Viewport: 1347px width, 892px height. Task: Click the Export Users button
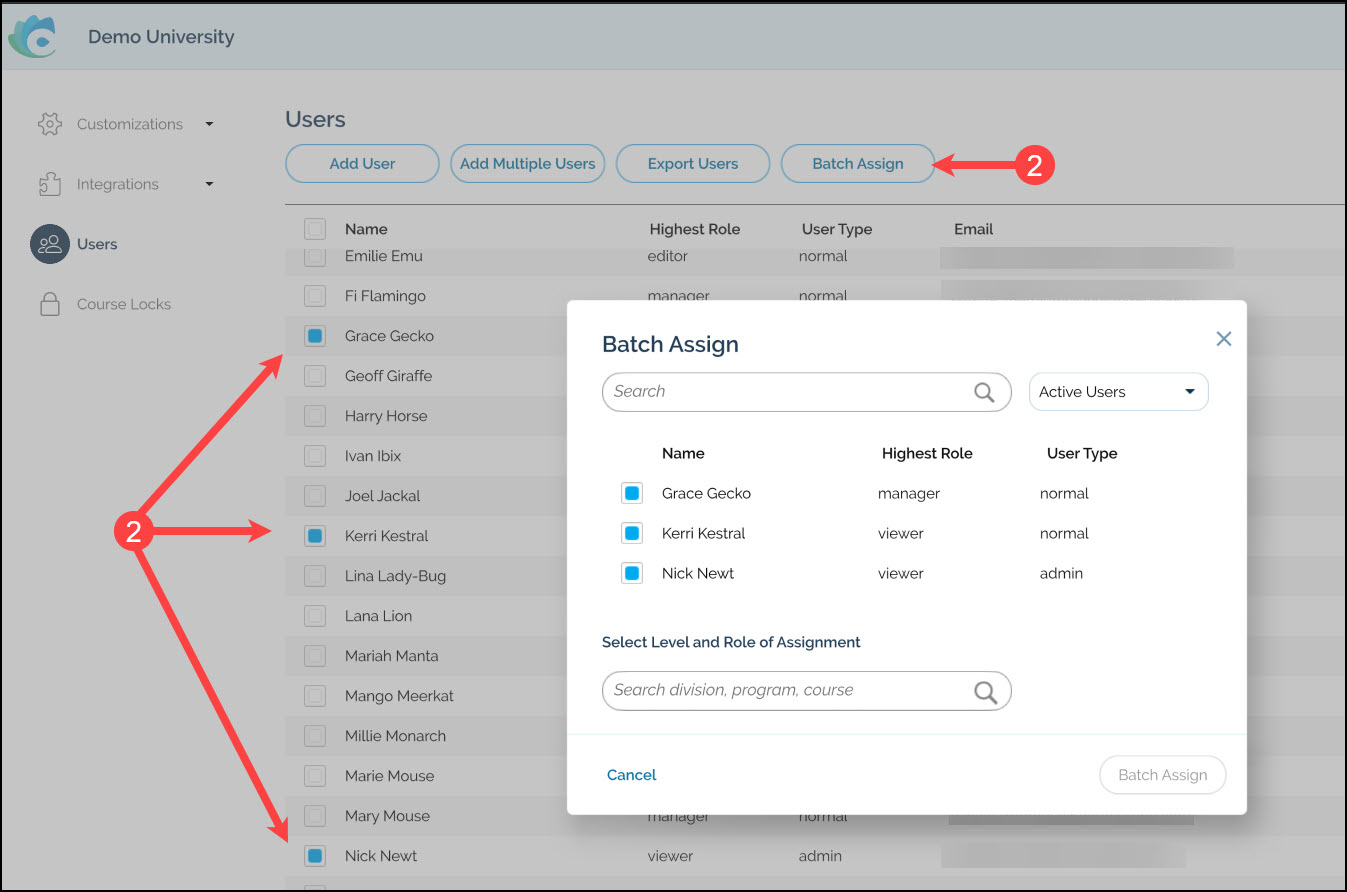point(692,164)
